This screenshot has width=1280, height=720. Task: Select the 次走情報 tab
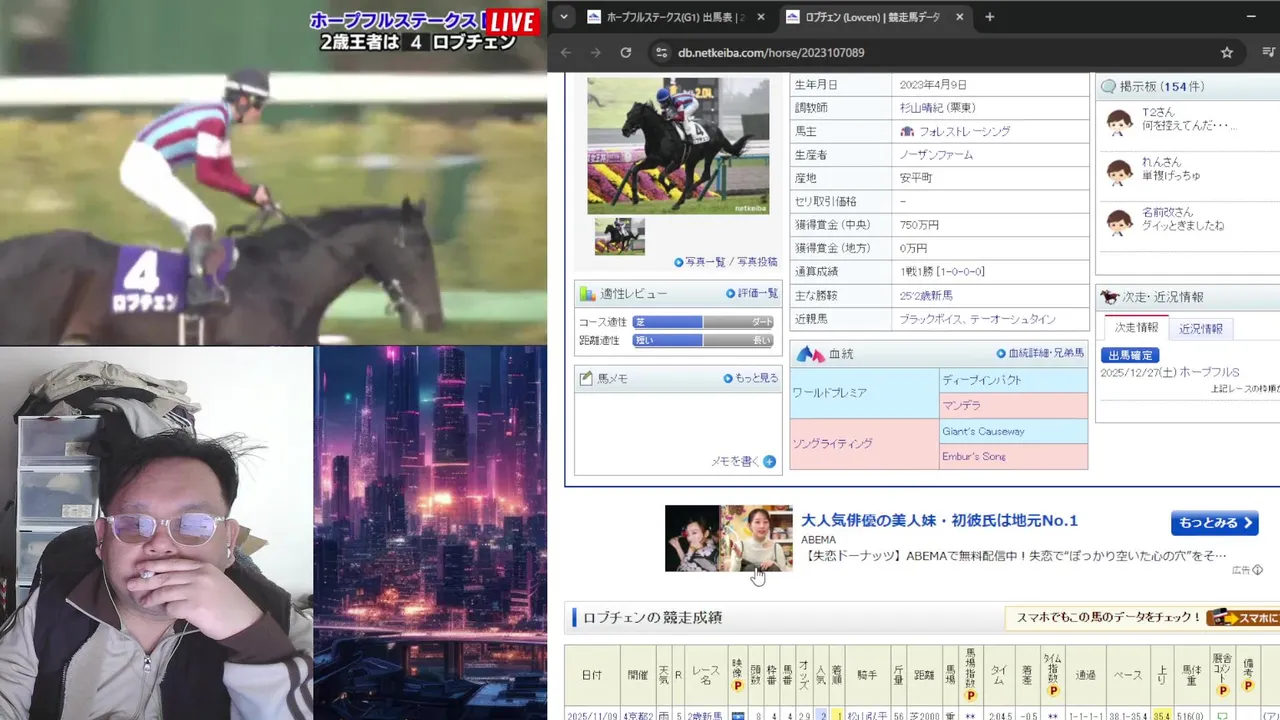click(x=1136, y=327)
